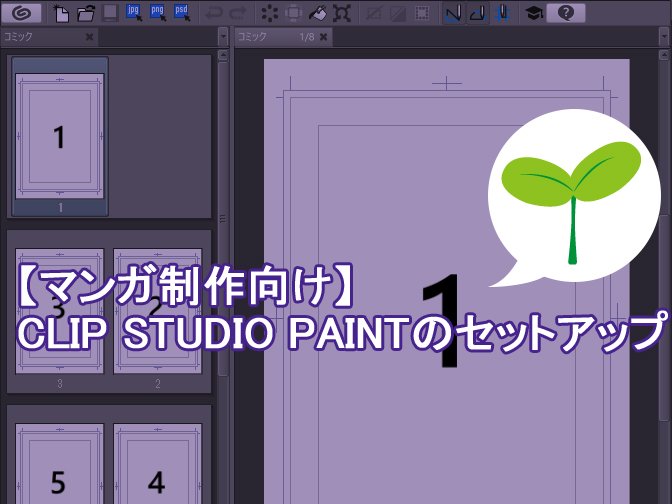Click the page manager scroll-up arrow
This screenshot has height=504, width=672.
tap(223, 55)
